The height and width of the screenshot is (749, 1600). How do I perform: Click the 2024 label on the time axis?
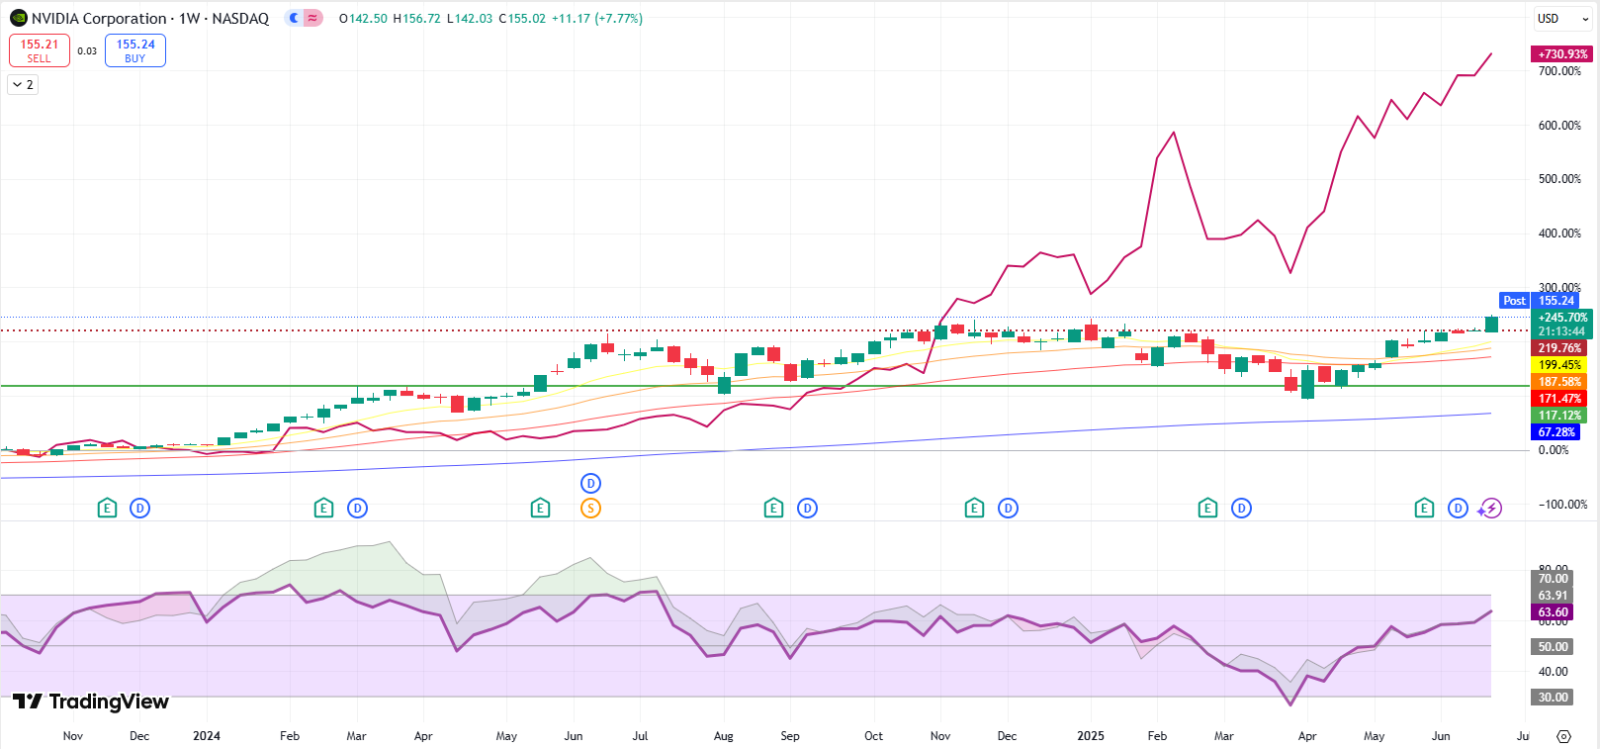click(206, 736)
